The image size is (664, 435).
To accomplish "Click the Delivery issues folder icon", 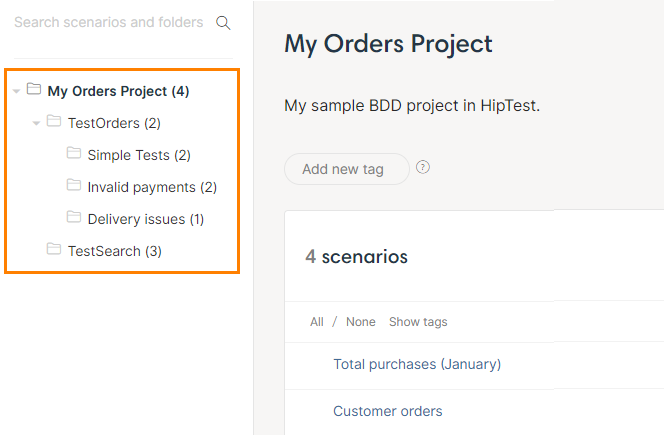I will 74,217.
